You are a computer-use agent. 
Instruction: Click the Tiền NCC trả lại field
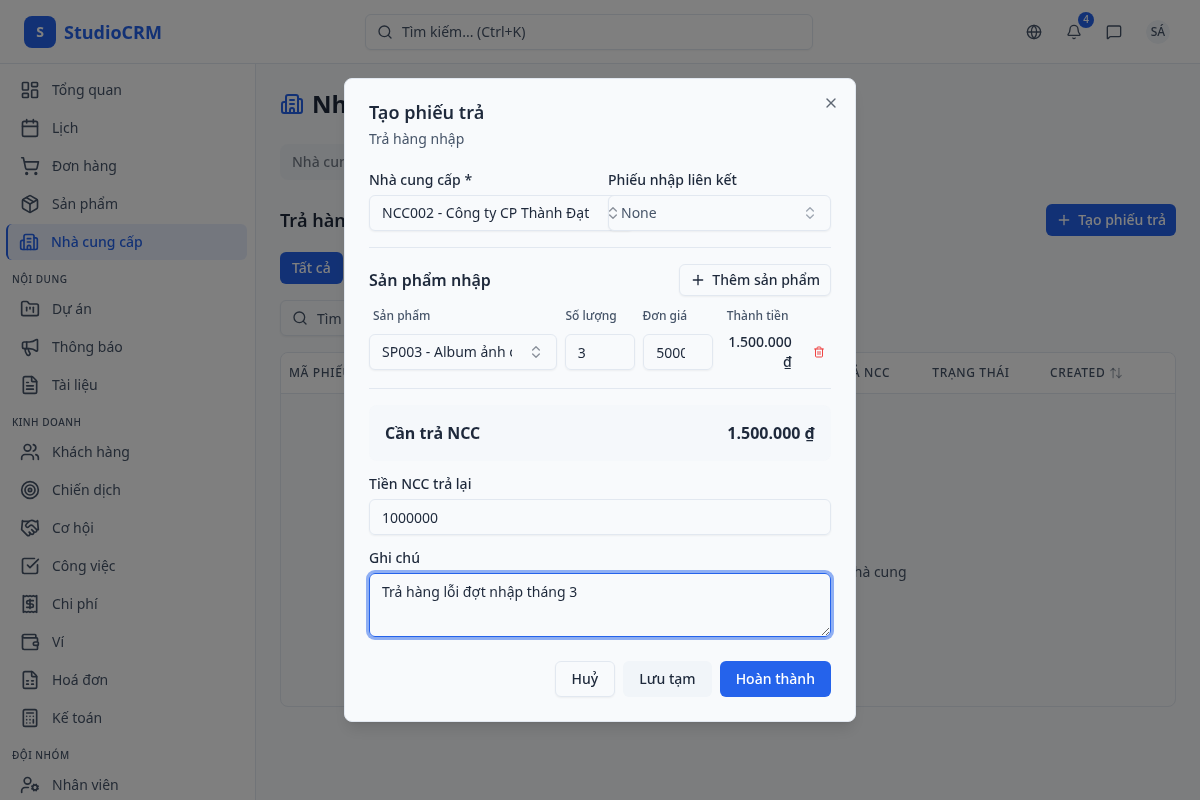tap(600, 518)
